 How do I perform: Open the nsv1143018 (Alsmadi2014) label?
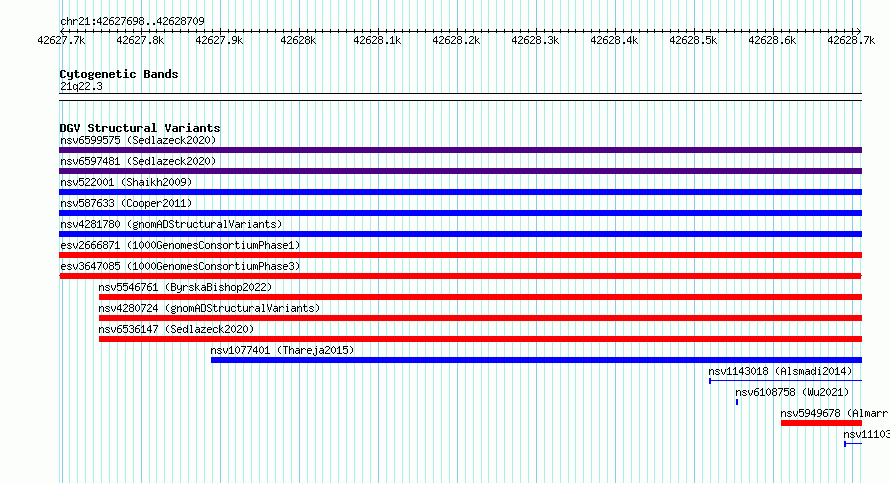(x=780, y=371)
